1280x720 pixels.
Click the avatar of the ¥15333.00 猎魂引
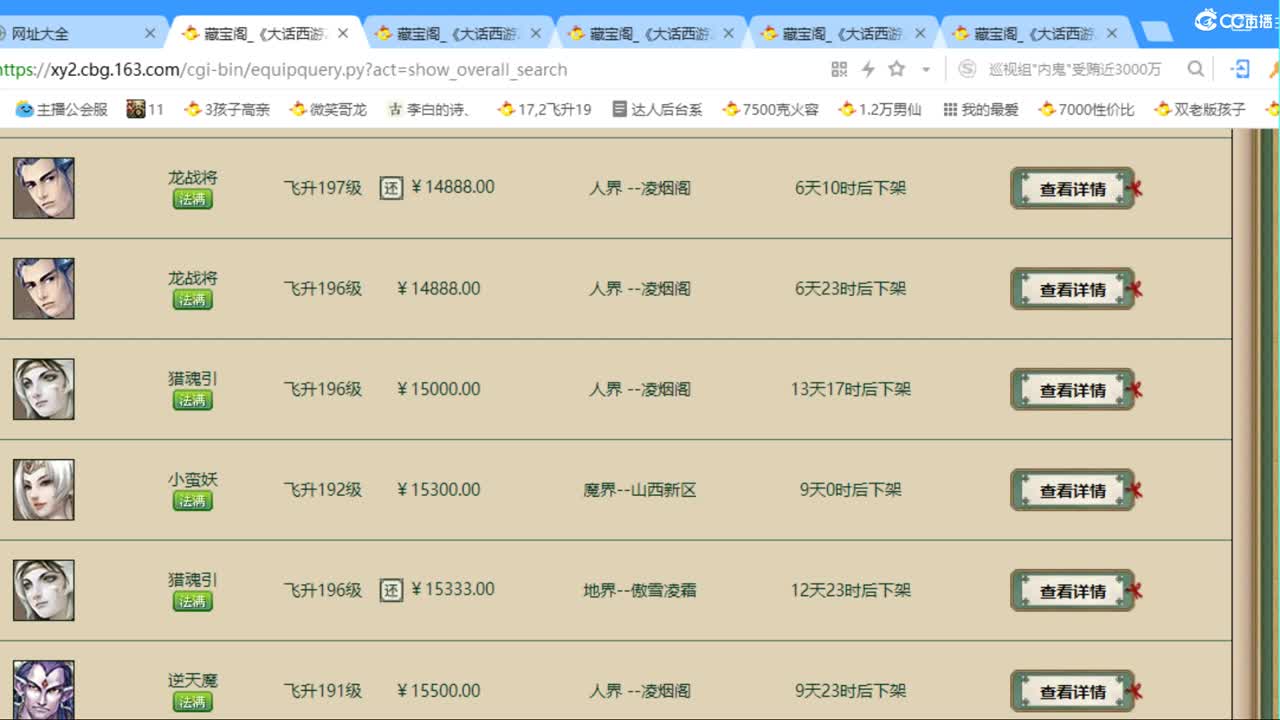(44, 590)
